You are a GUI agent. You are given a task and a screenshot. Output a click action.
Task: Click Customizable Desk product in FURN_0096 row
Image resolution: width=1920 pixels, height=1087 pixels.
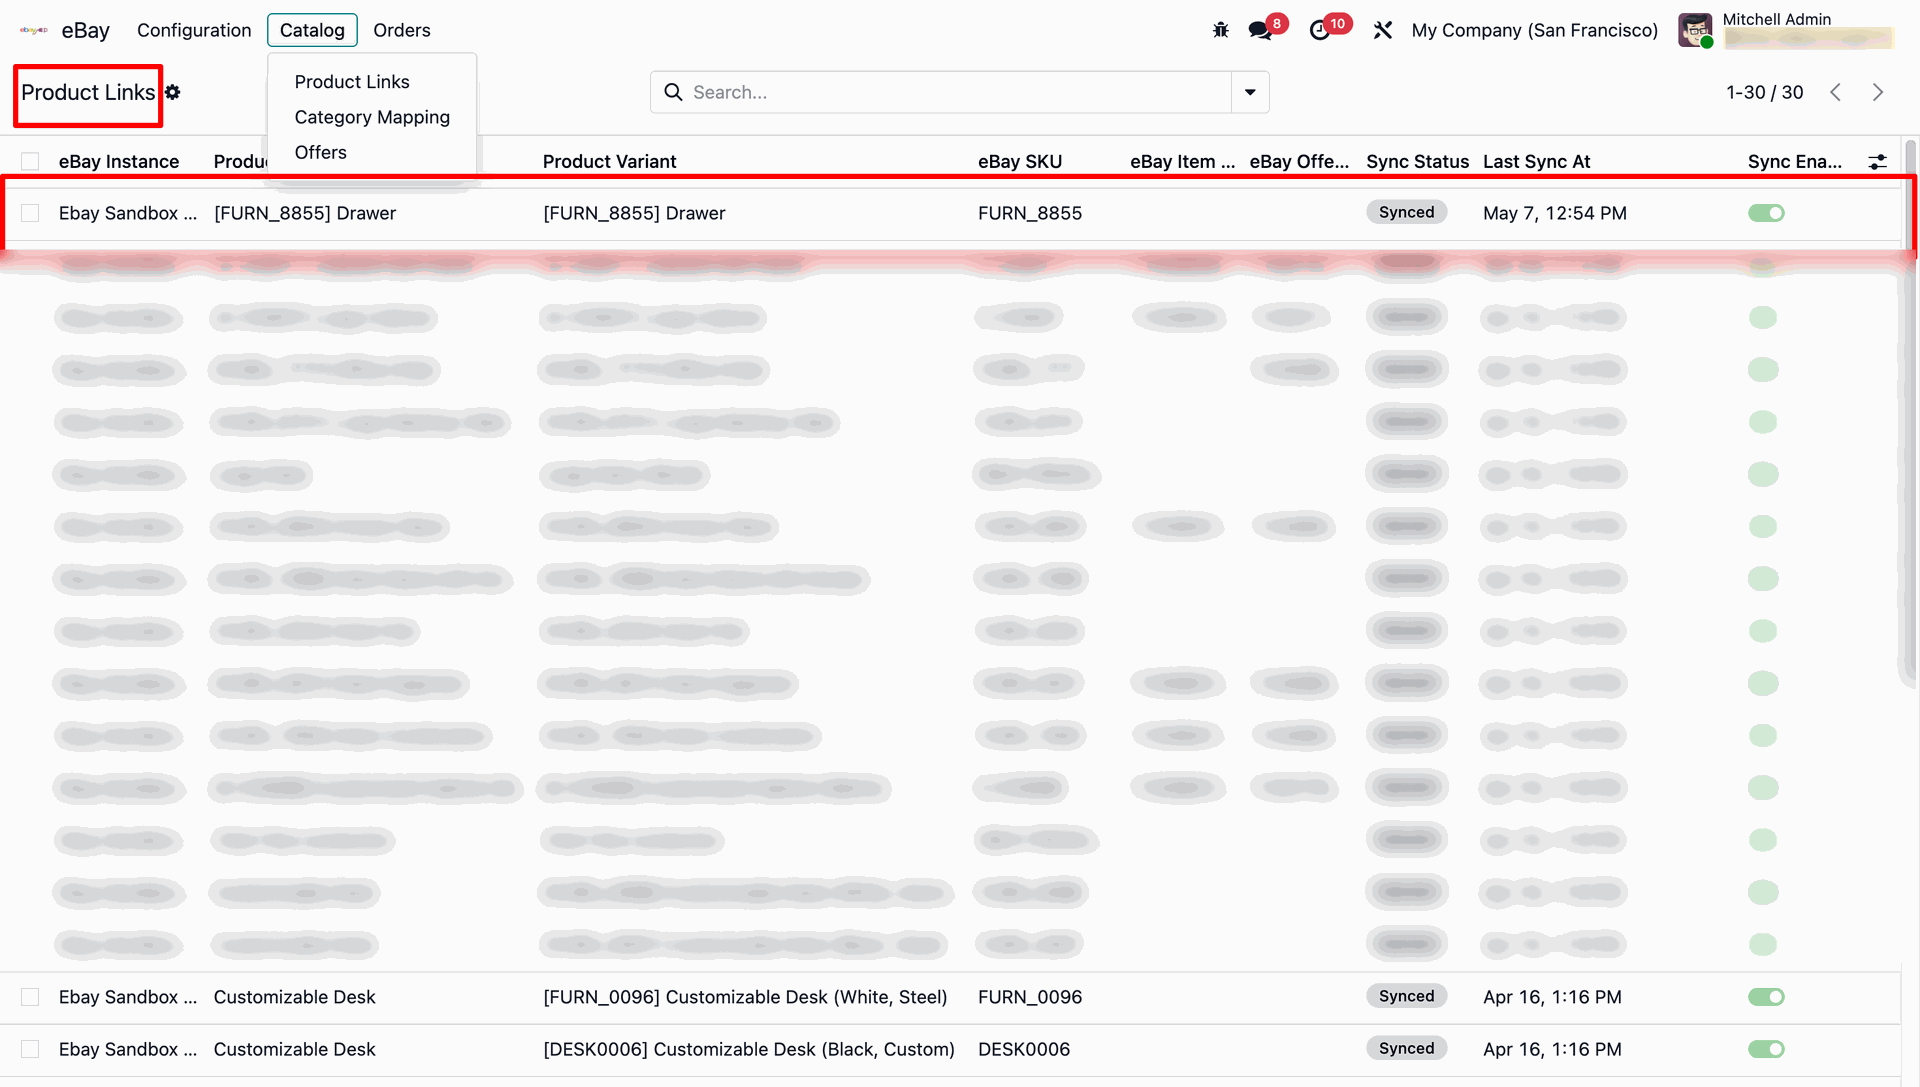pyautogui.click(x=294, y=997)
